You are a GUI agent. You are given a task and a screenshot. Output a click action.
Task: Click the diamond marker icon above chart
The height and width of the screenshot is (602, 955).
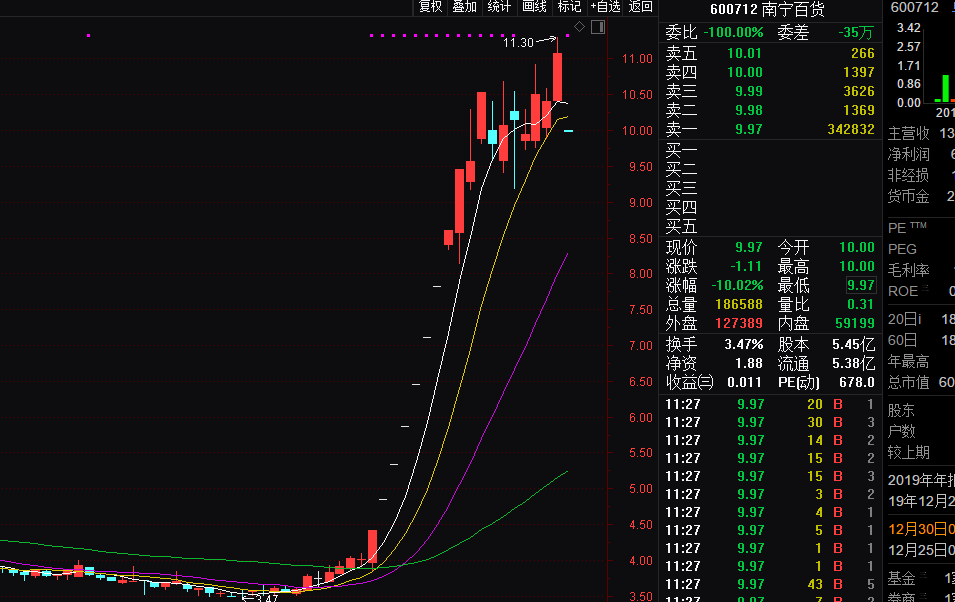(579, 27)
